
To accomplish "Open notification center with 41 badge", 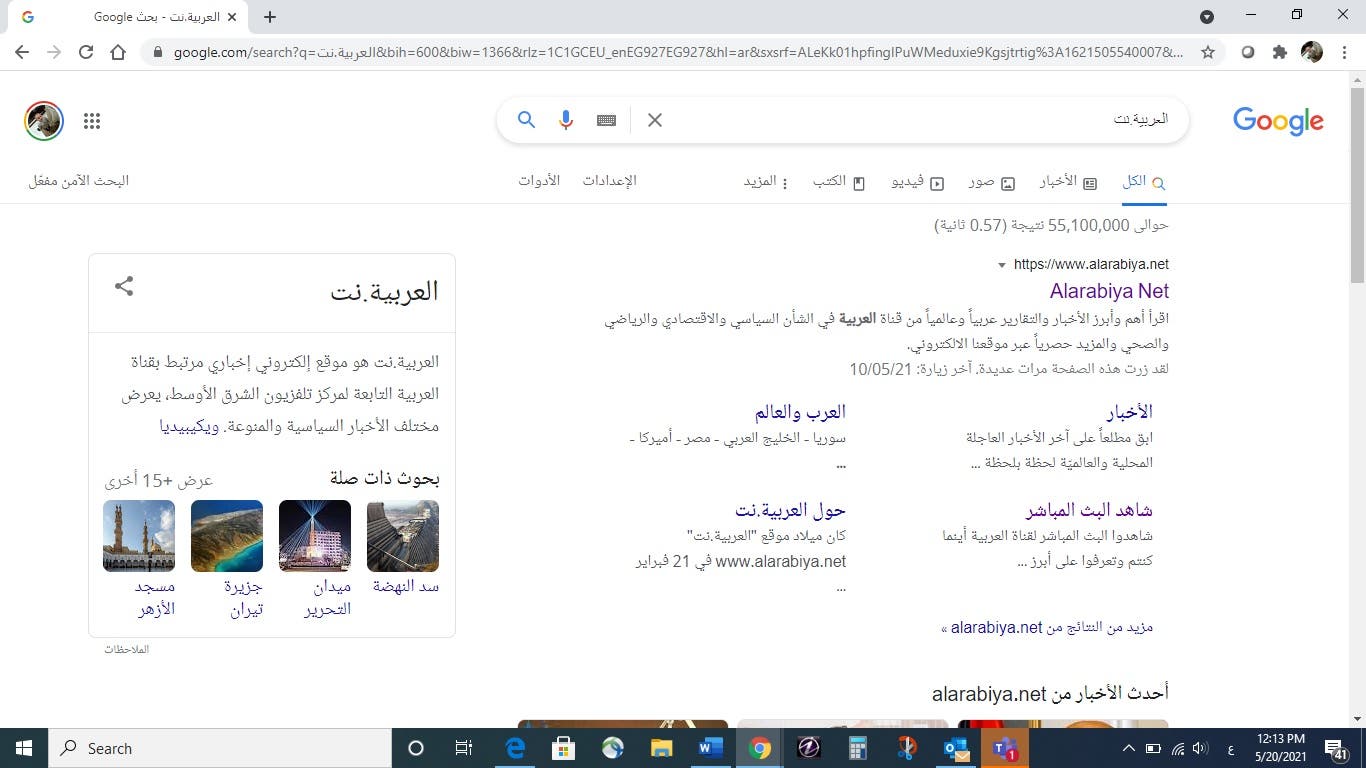I will 1337,748.
